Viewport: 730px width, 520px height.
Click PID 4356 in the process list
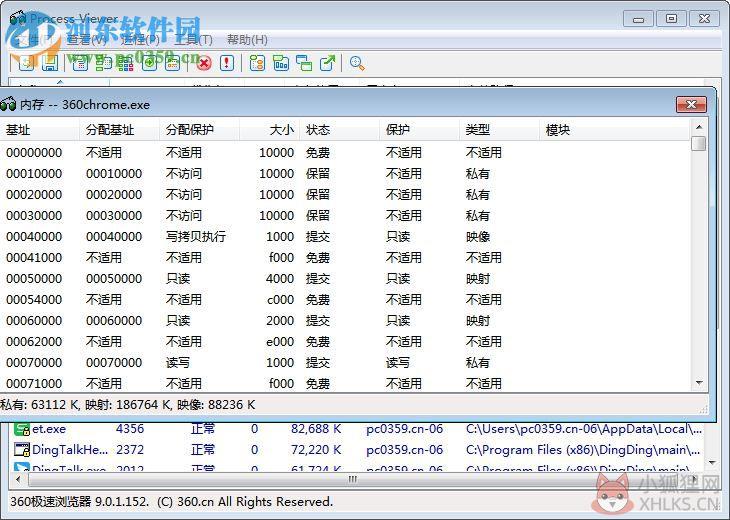130,429
